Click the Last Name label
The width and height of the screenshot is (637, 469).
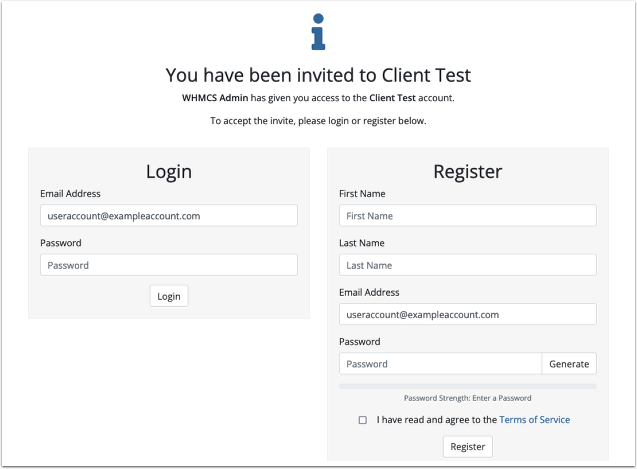pyautogui.click(x=362, y=243)
